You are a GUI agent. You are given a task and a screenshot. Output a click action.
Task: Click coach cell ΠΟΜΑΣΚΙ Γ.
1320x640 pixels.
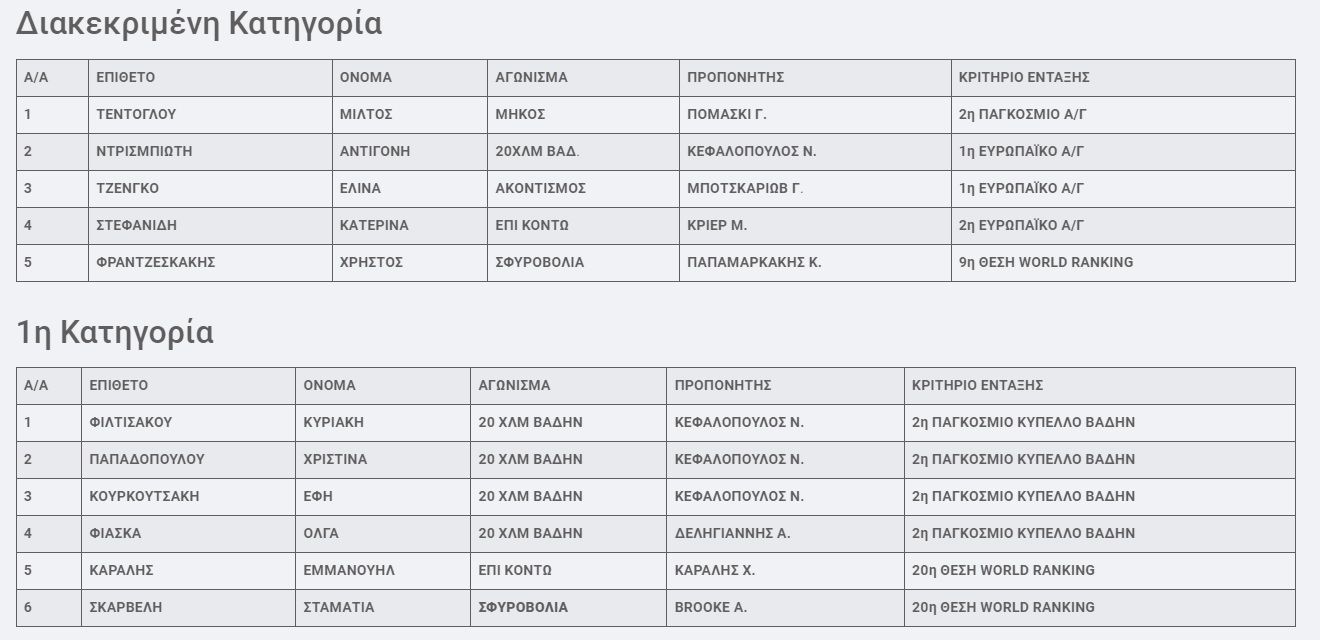[727, 114]
